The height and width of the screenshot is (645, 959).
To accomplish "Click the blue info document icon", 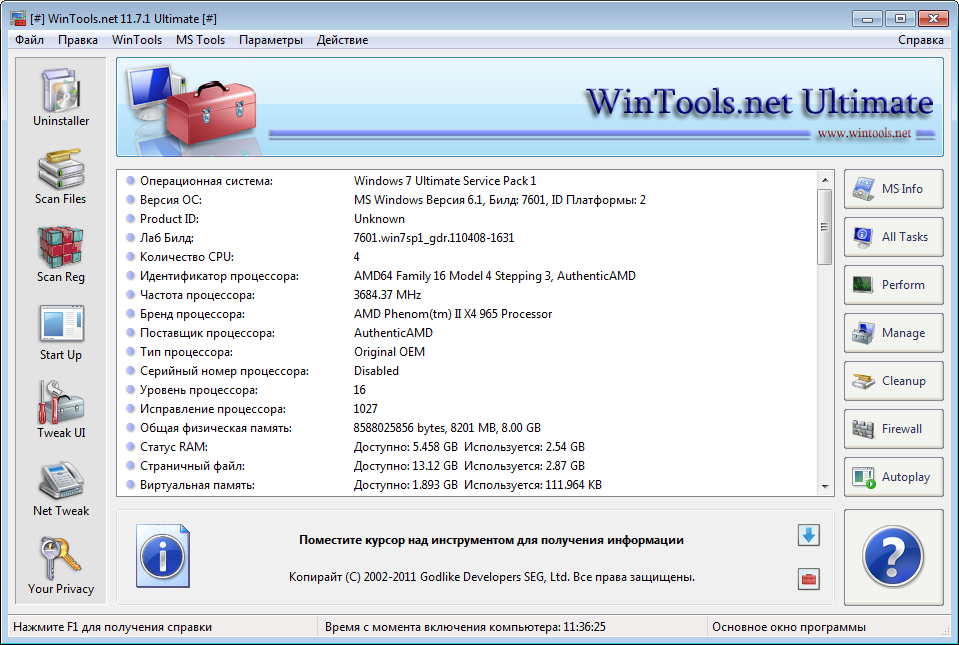I will point(163,556).
